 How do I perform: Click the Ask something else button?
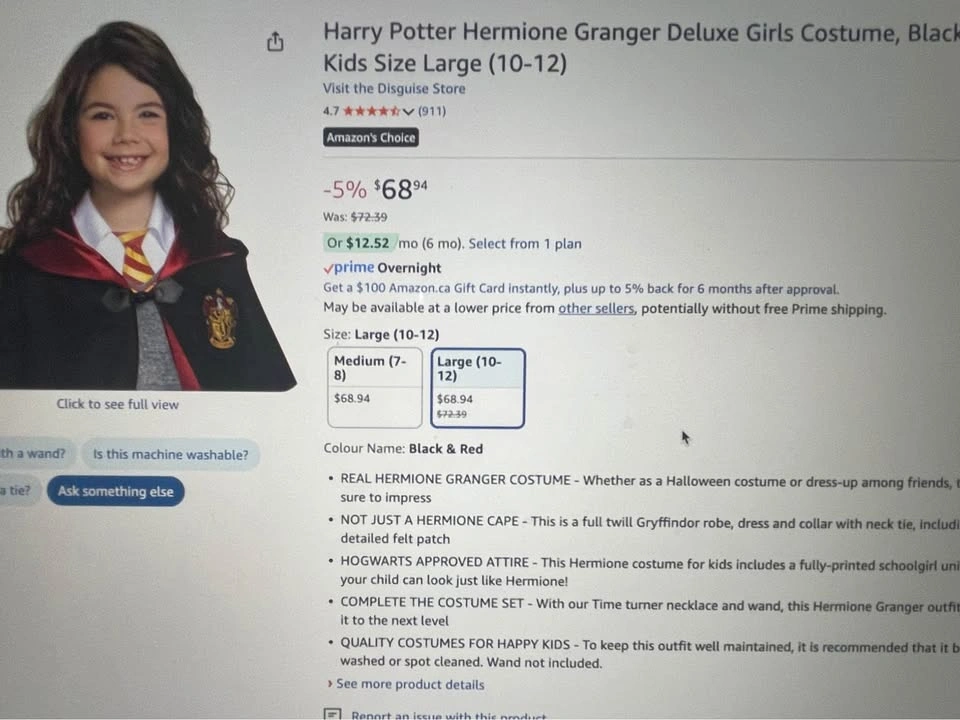116,491
